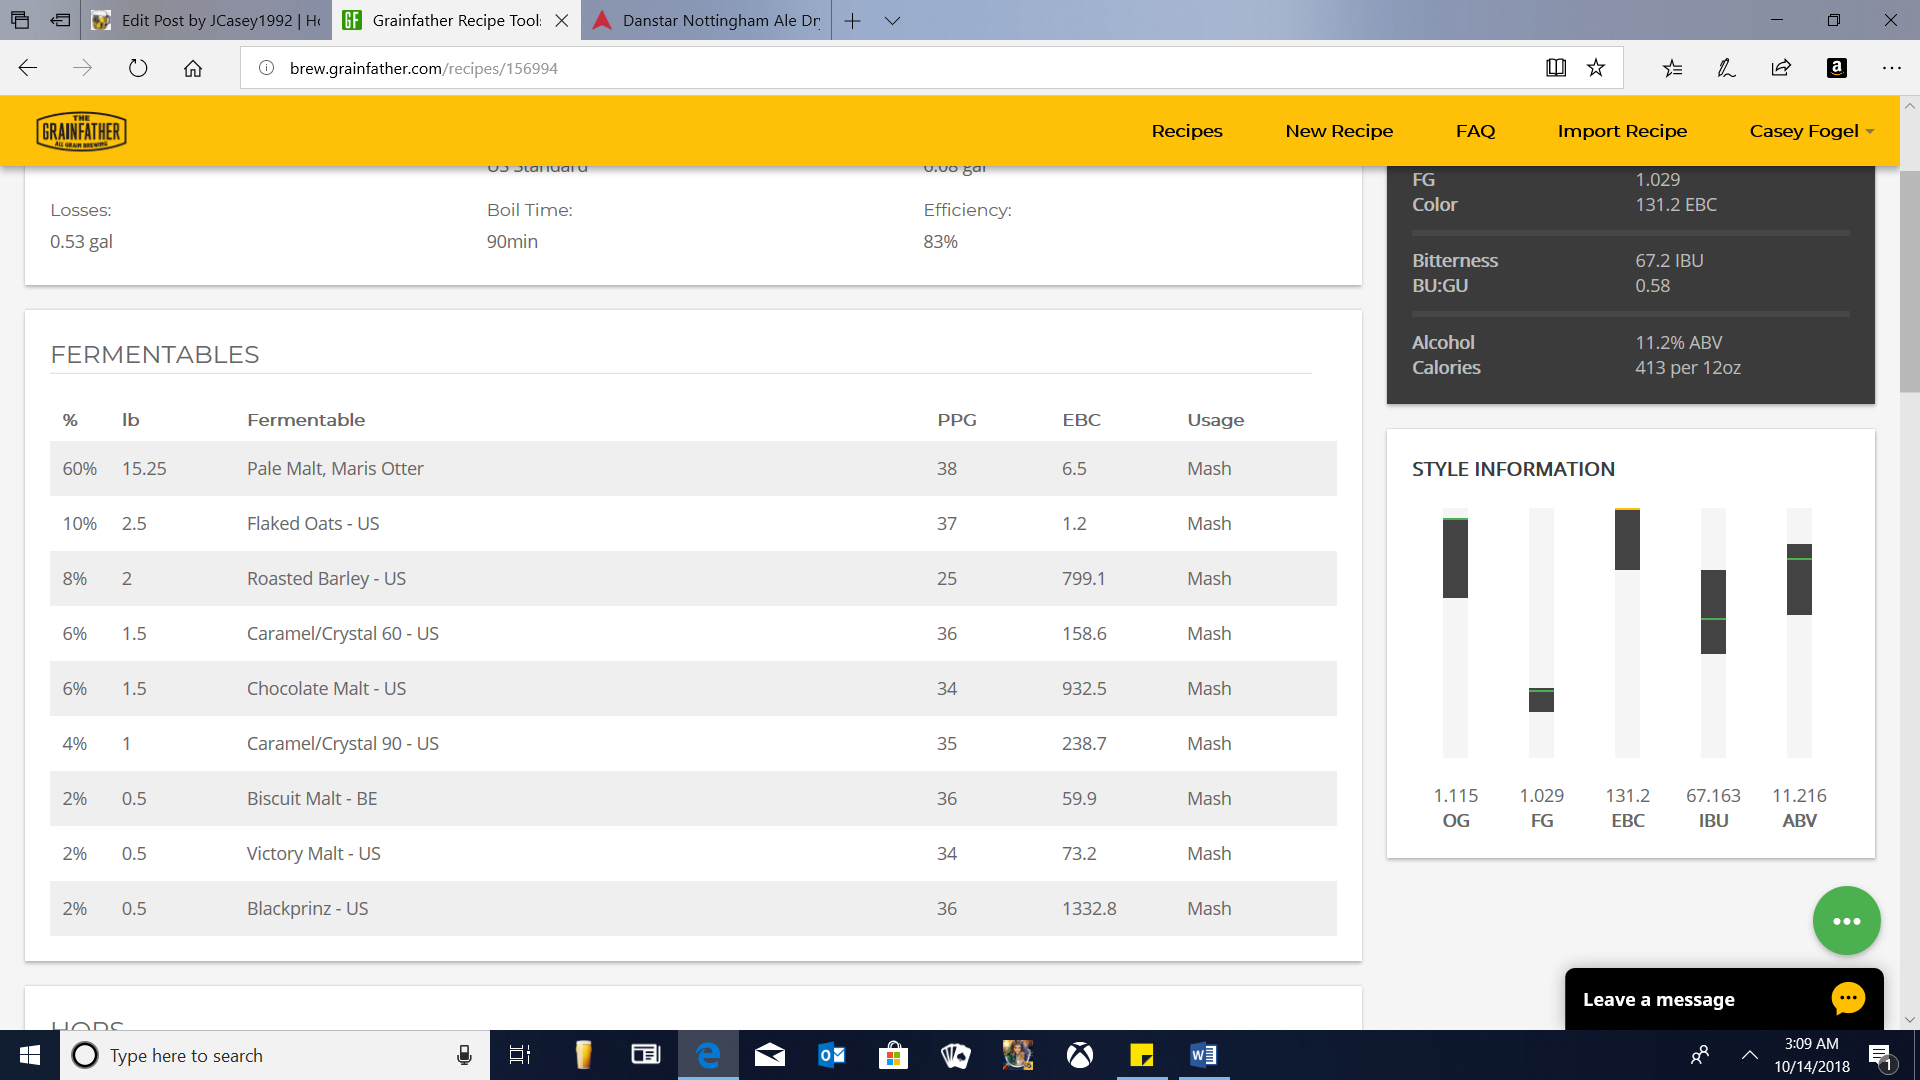Launch Microsoft Edge from the taskbar

708,1055
